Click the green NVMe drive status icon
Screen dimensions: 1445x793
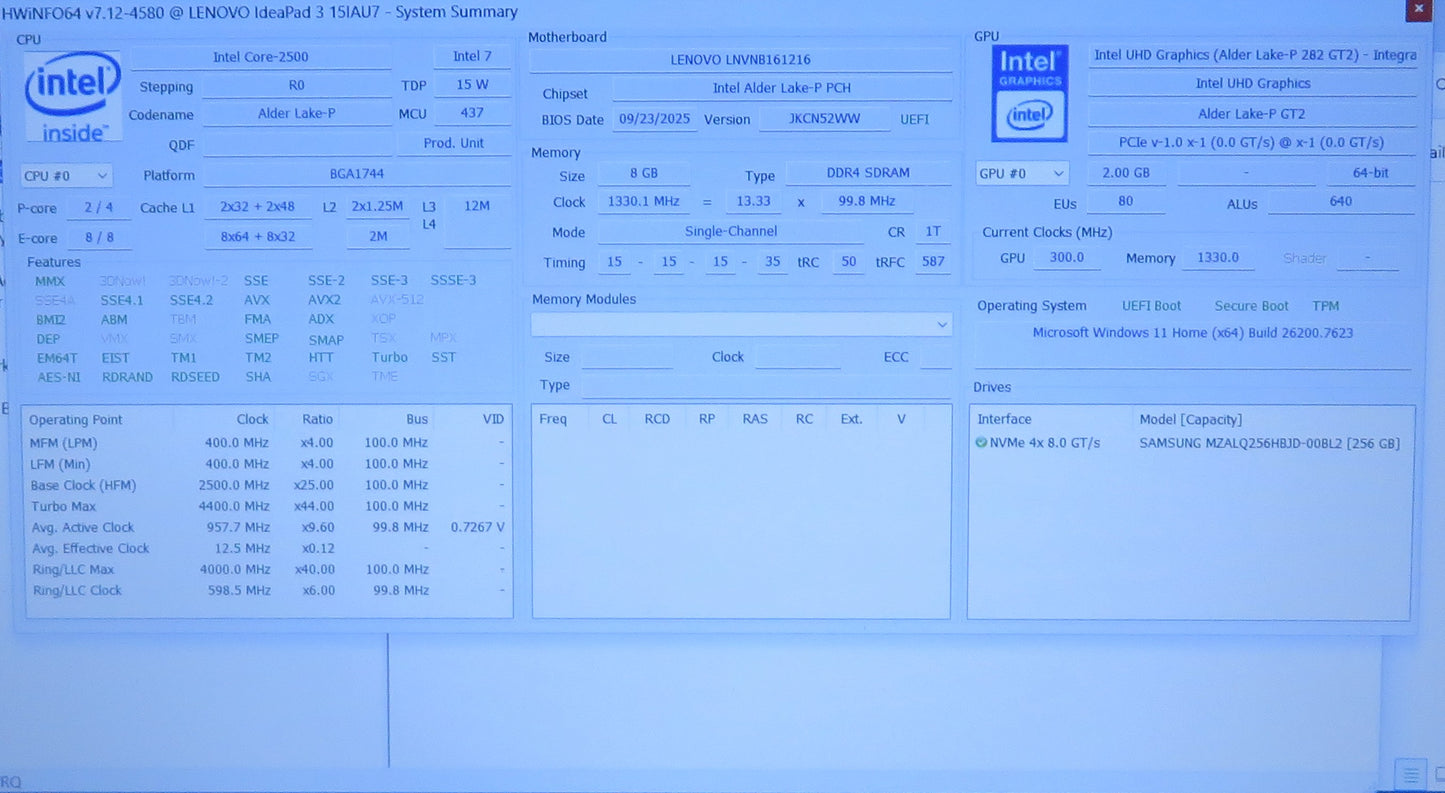click(x=981, y=443)
